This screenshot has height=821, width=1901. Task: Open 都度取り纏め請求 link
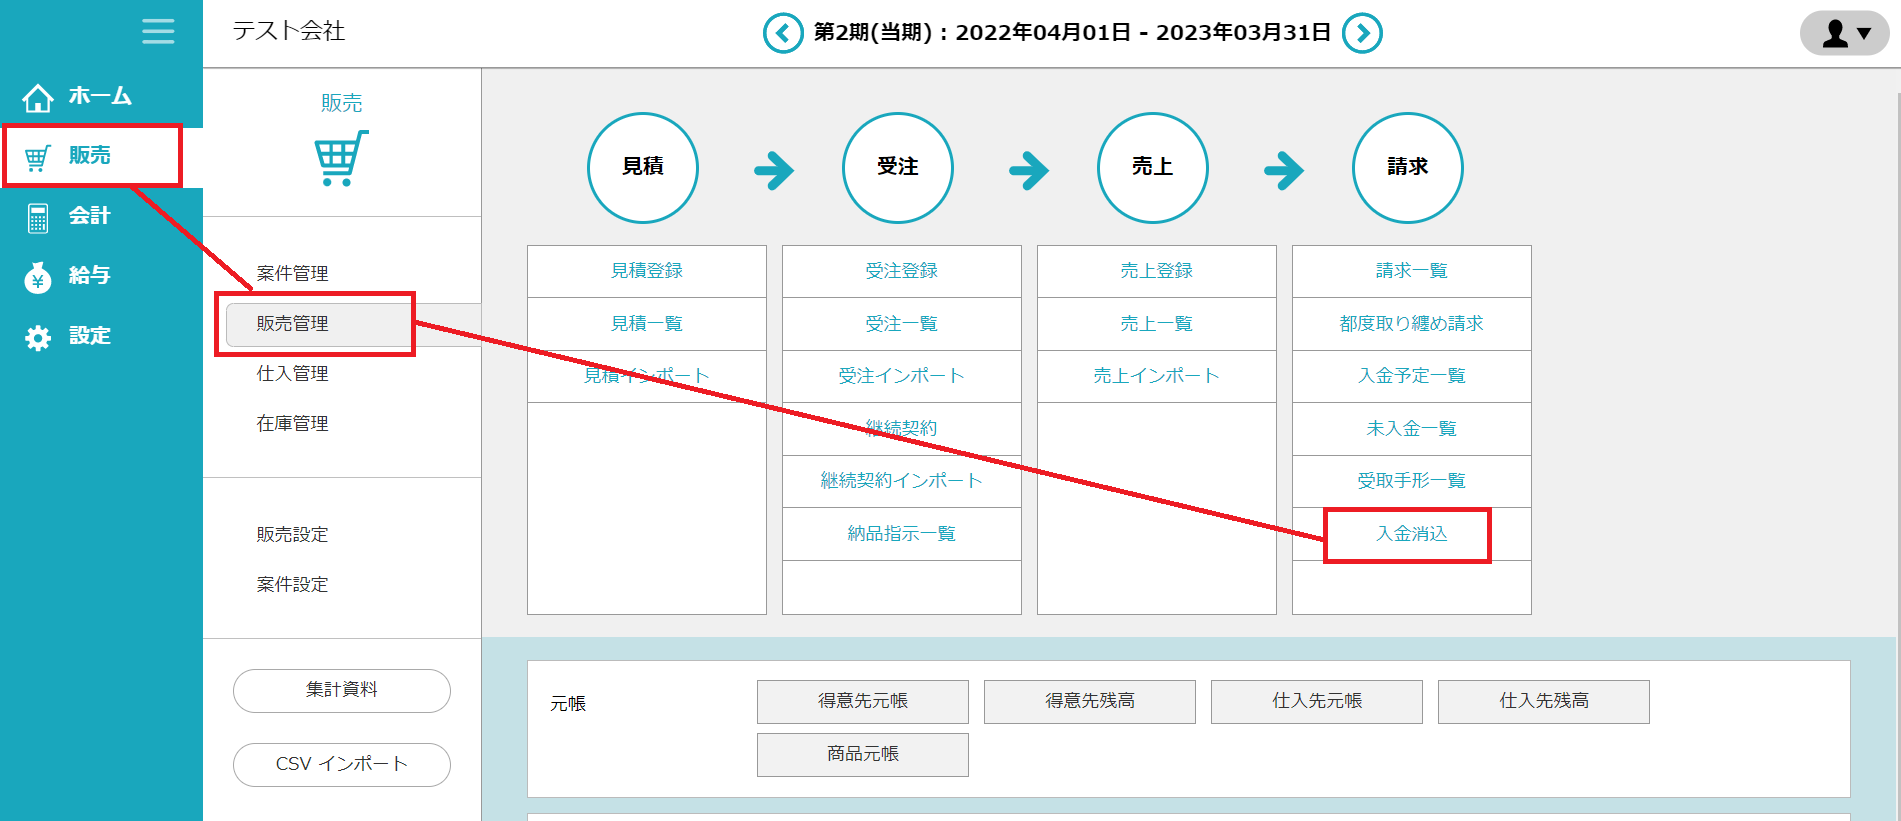click(x=1411, y=324)
